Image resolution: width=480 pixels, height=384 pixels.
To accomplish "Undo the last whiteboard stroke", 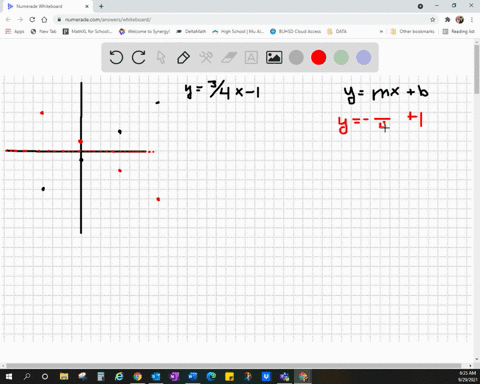I will tap(116, 57).
